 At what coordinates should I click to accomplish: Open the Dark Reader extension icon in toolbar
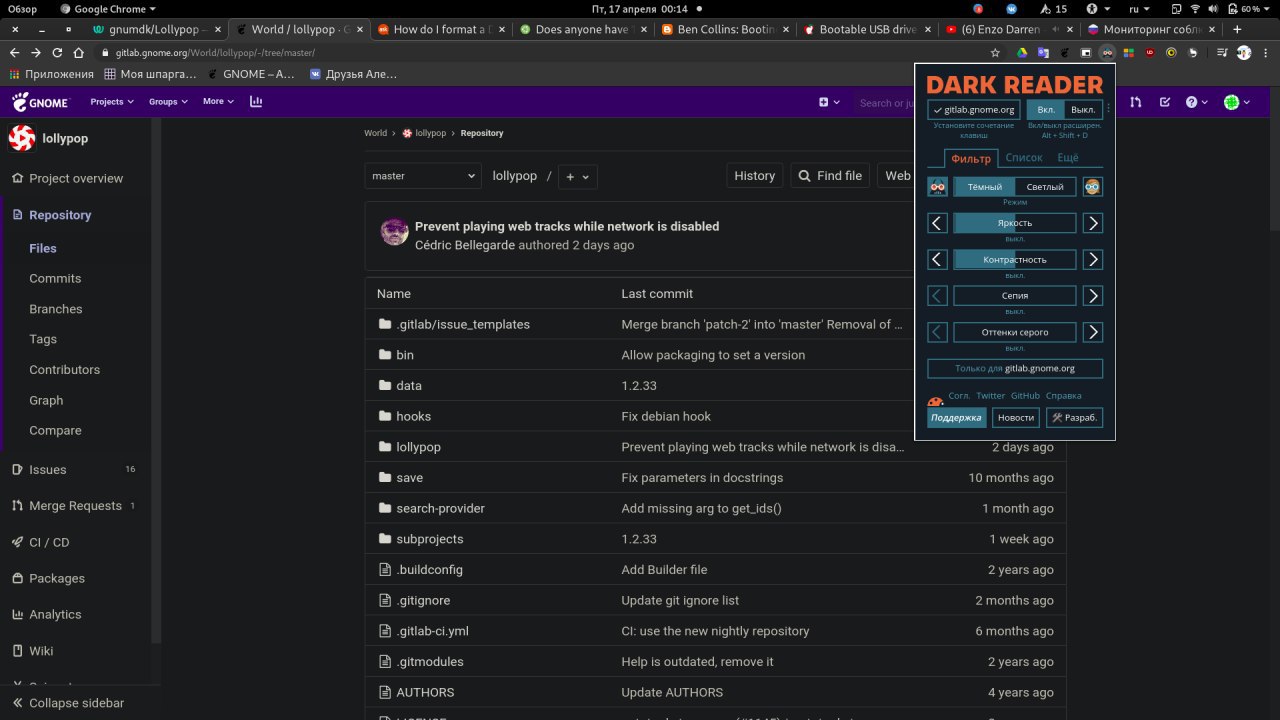coord(1107,52)
